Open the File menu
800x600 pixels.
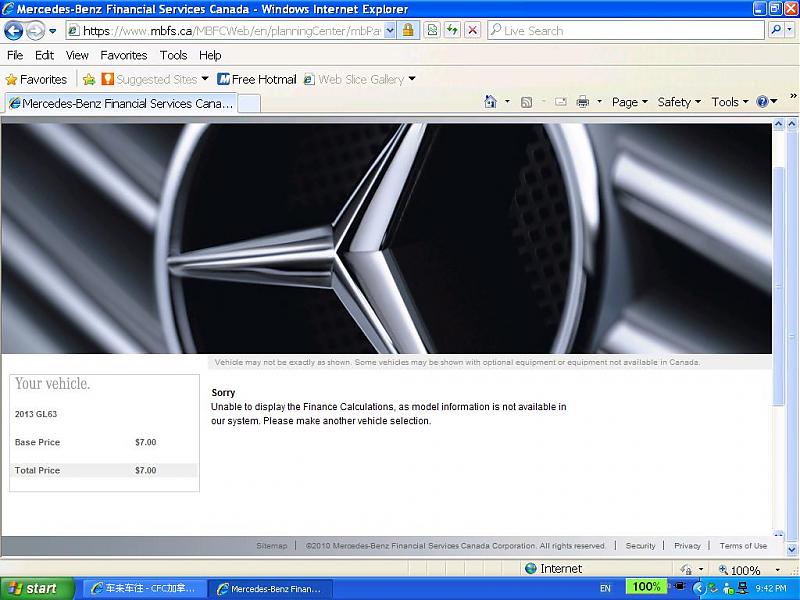coord(15,55)
